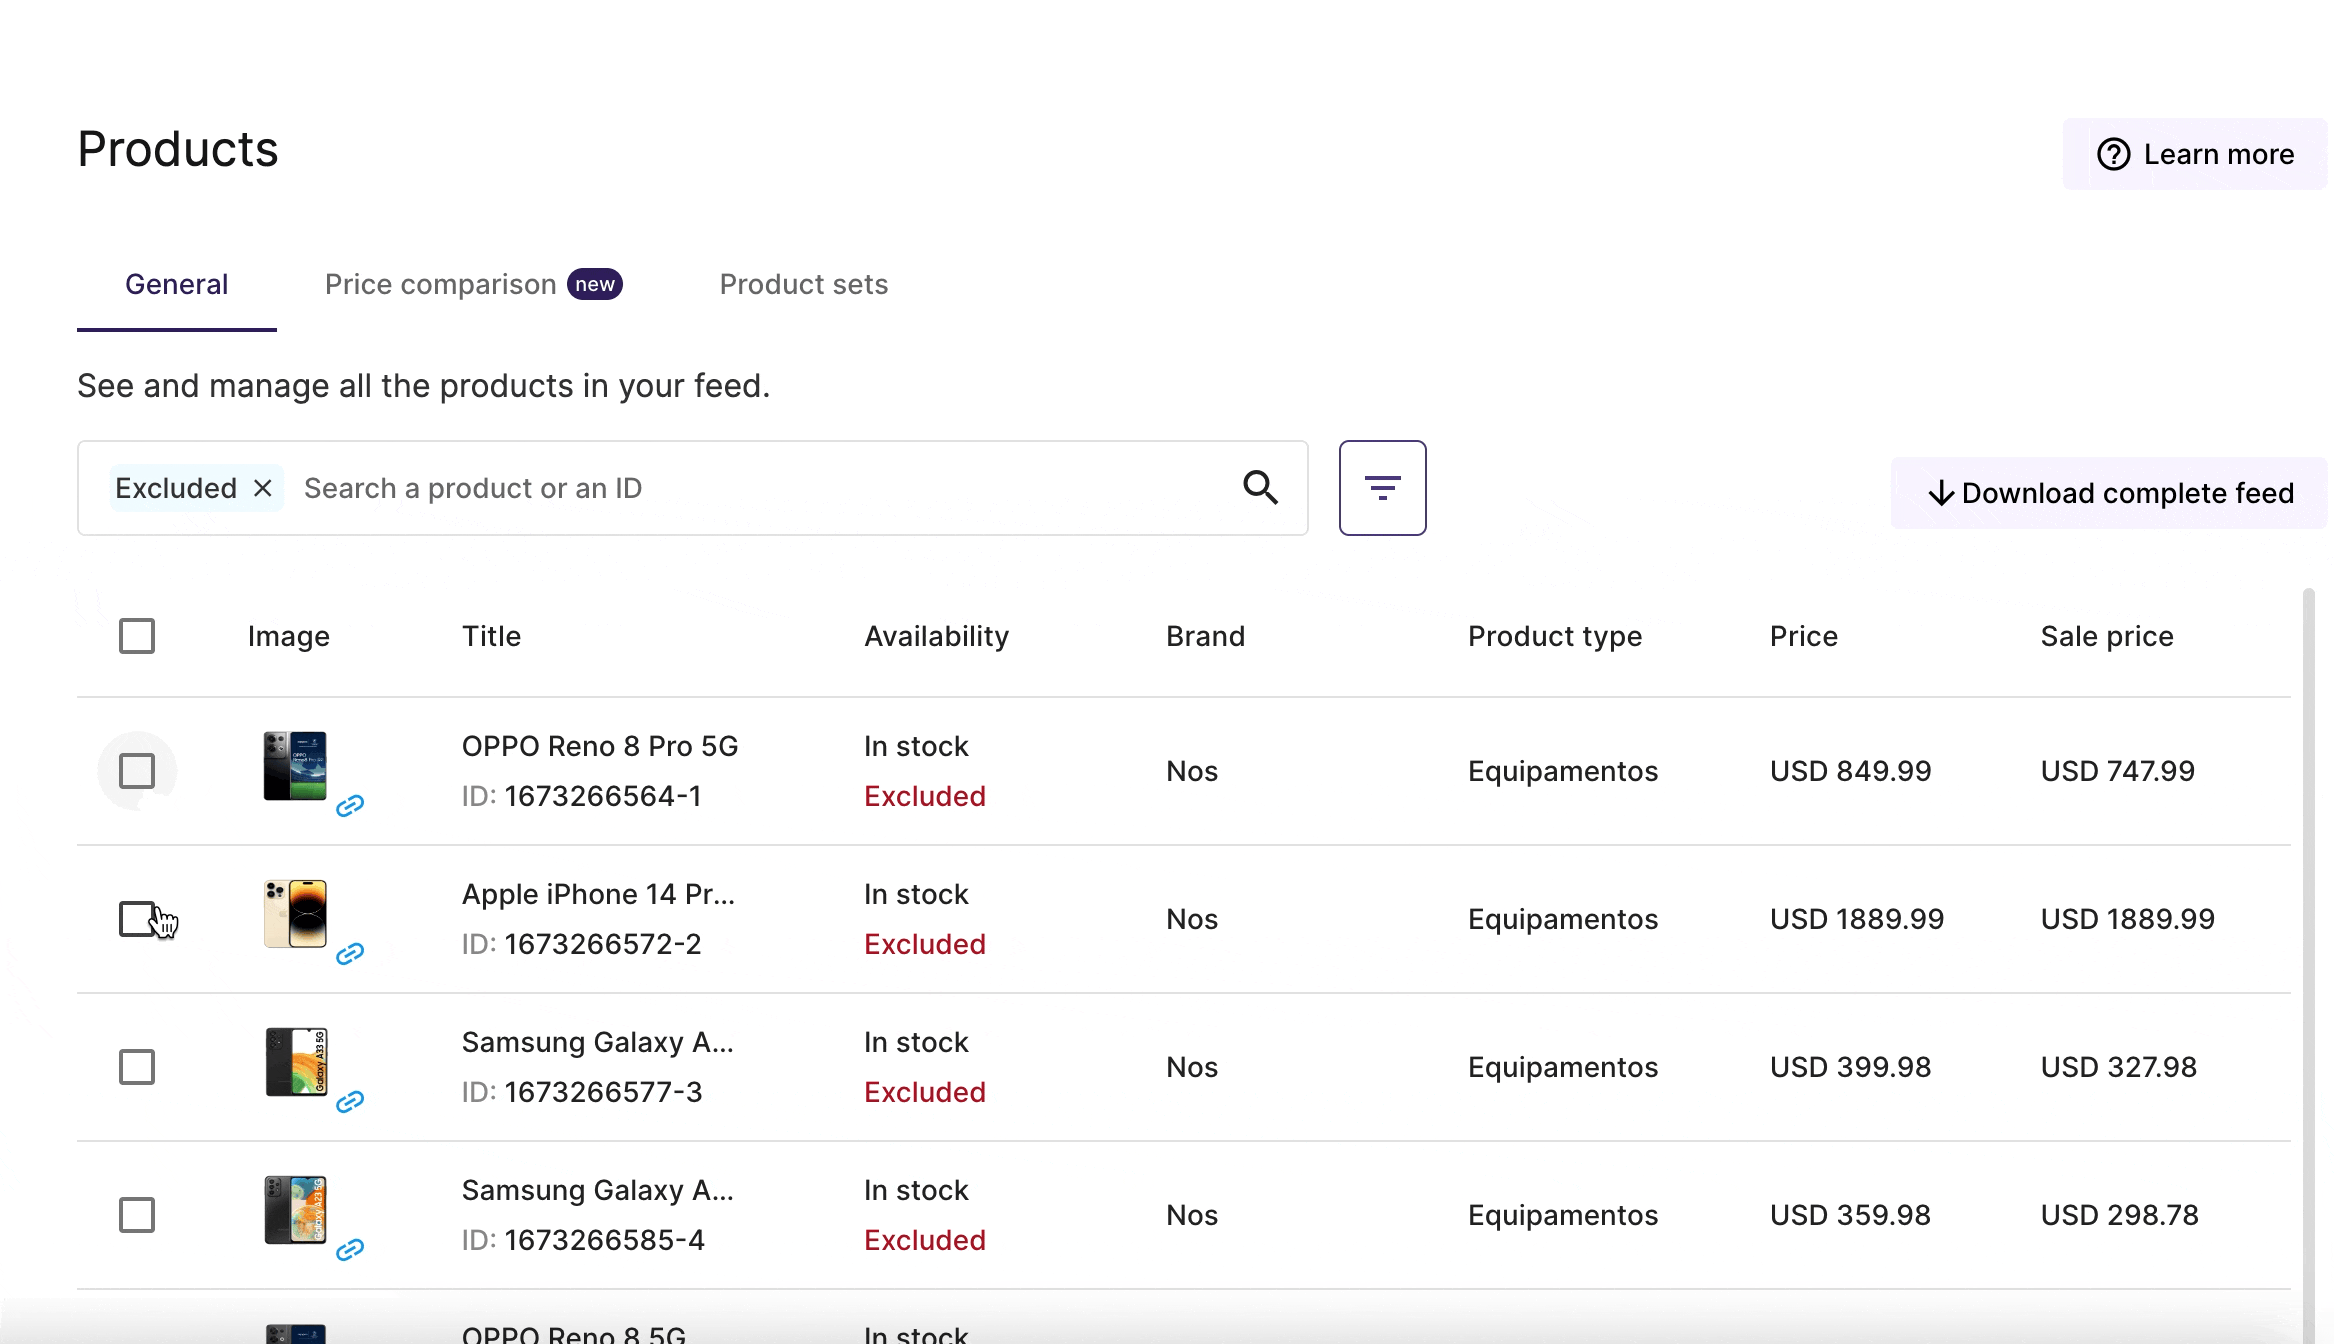Open the filter options icon button
This screenshot has width=2334, height=1344.
(1382, 488)
